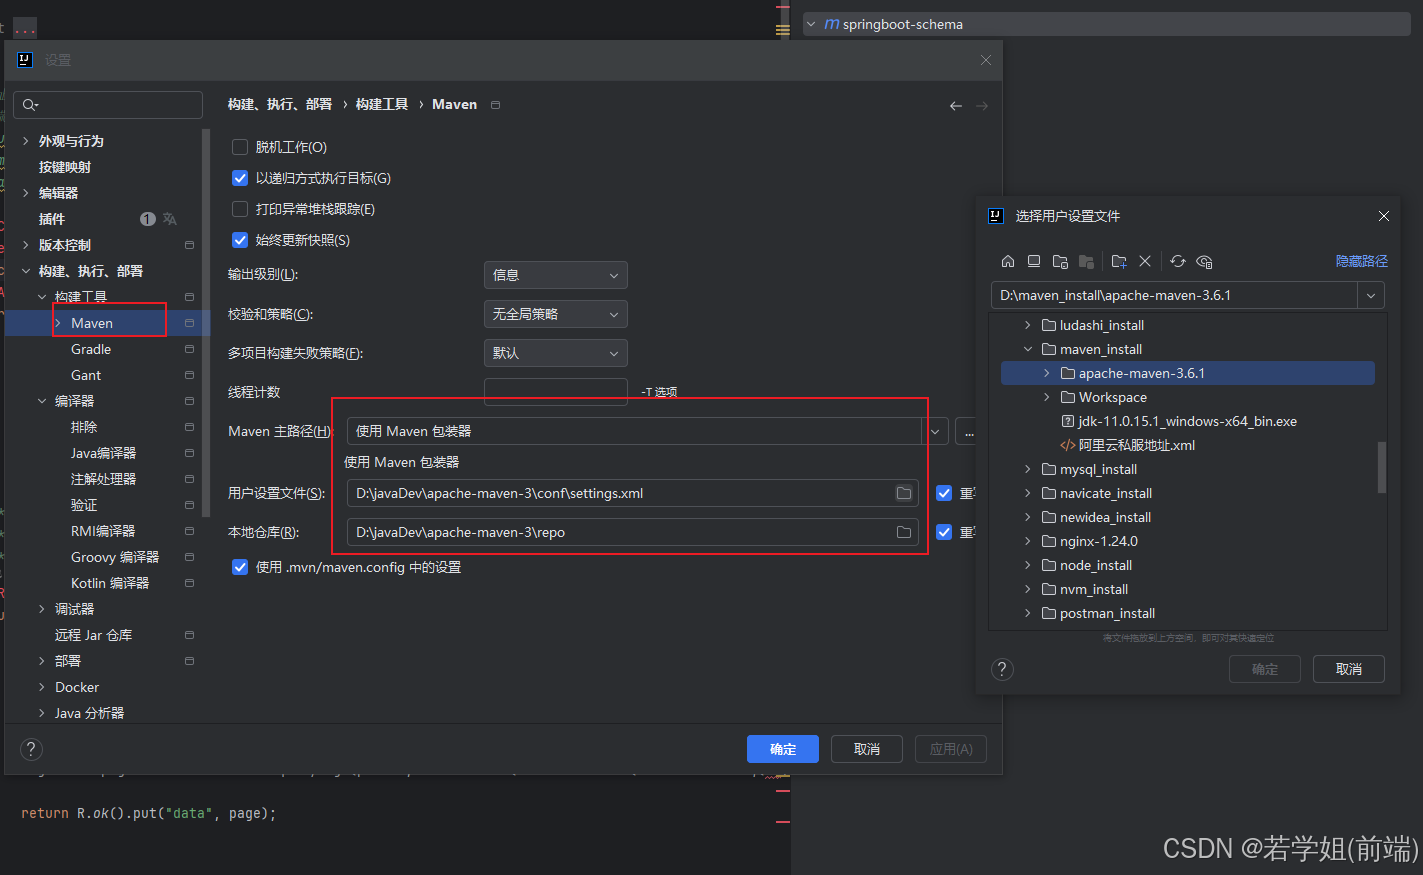Click the settings search input field

(107, 104)
